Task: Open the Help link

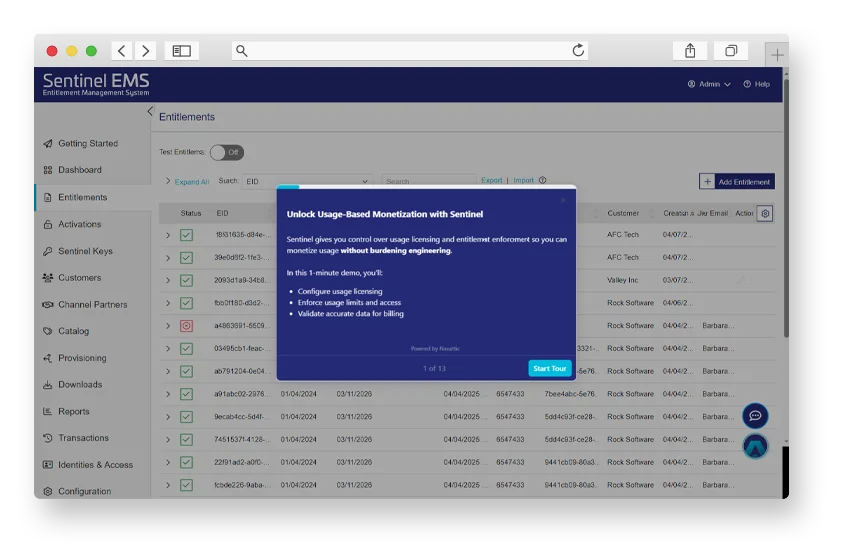Action: pyautogui.click(x=757, y=84)
